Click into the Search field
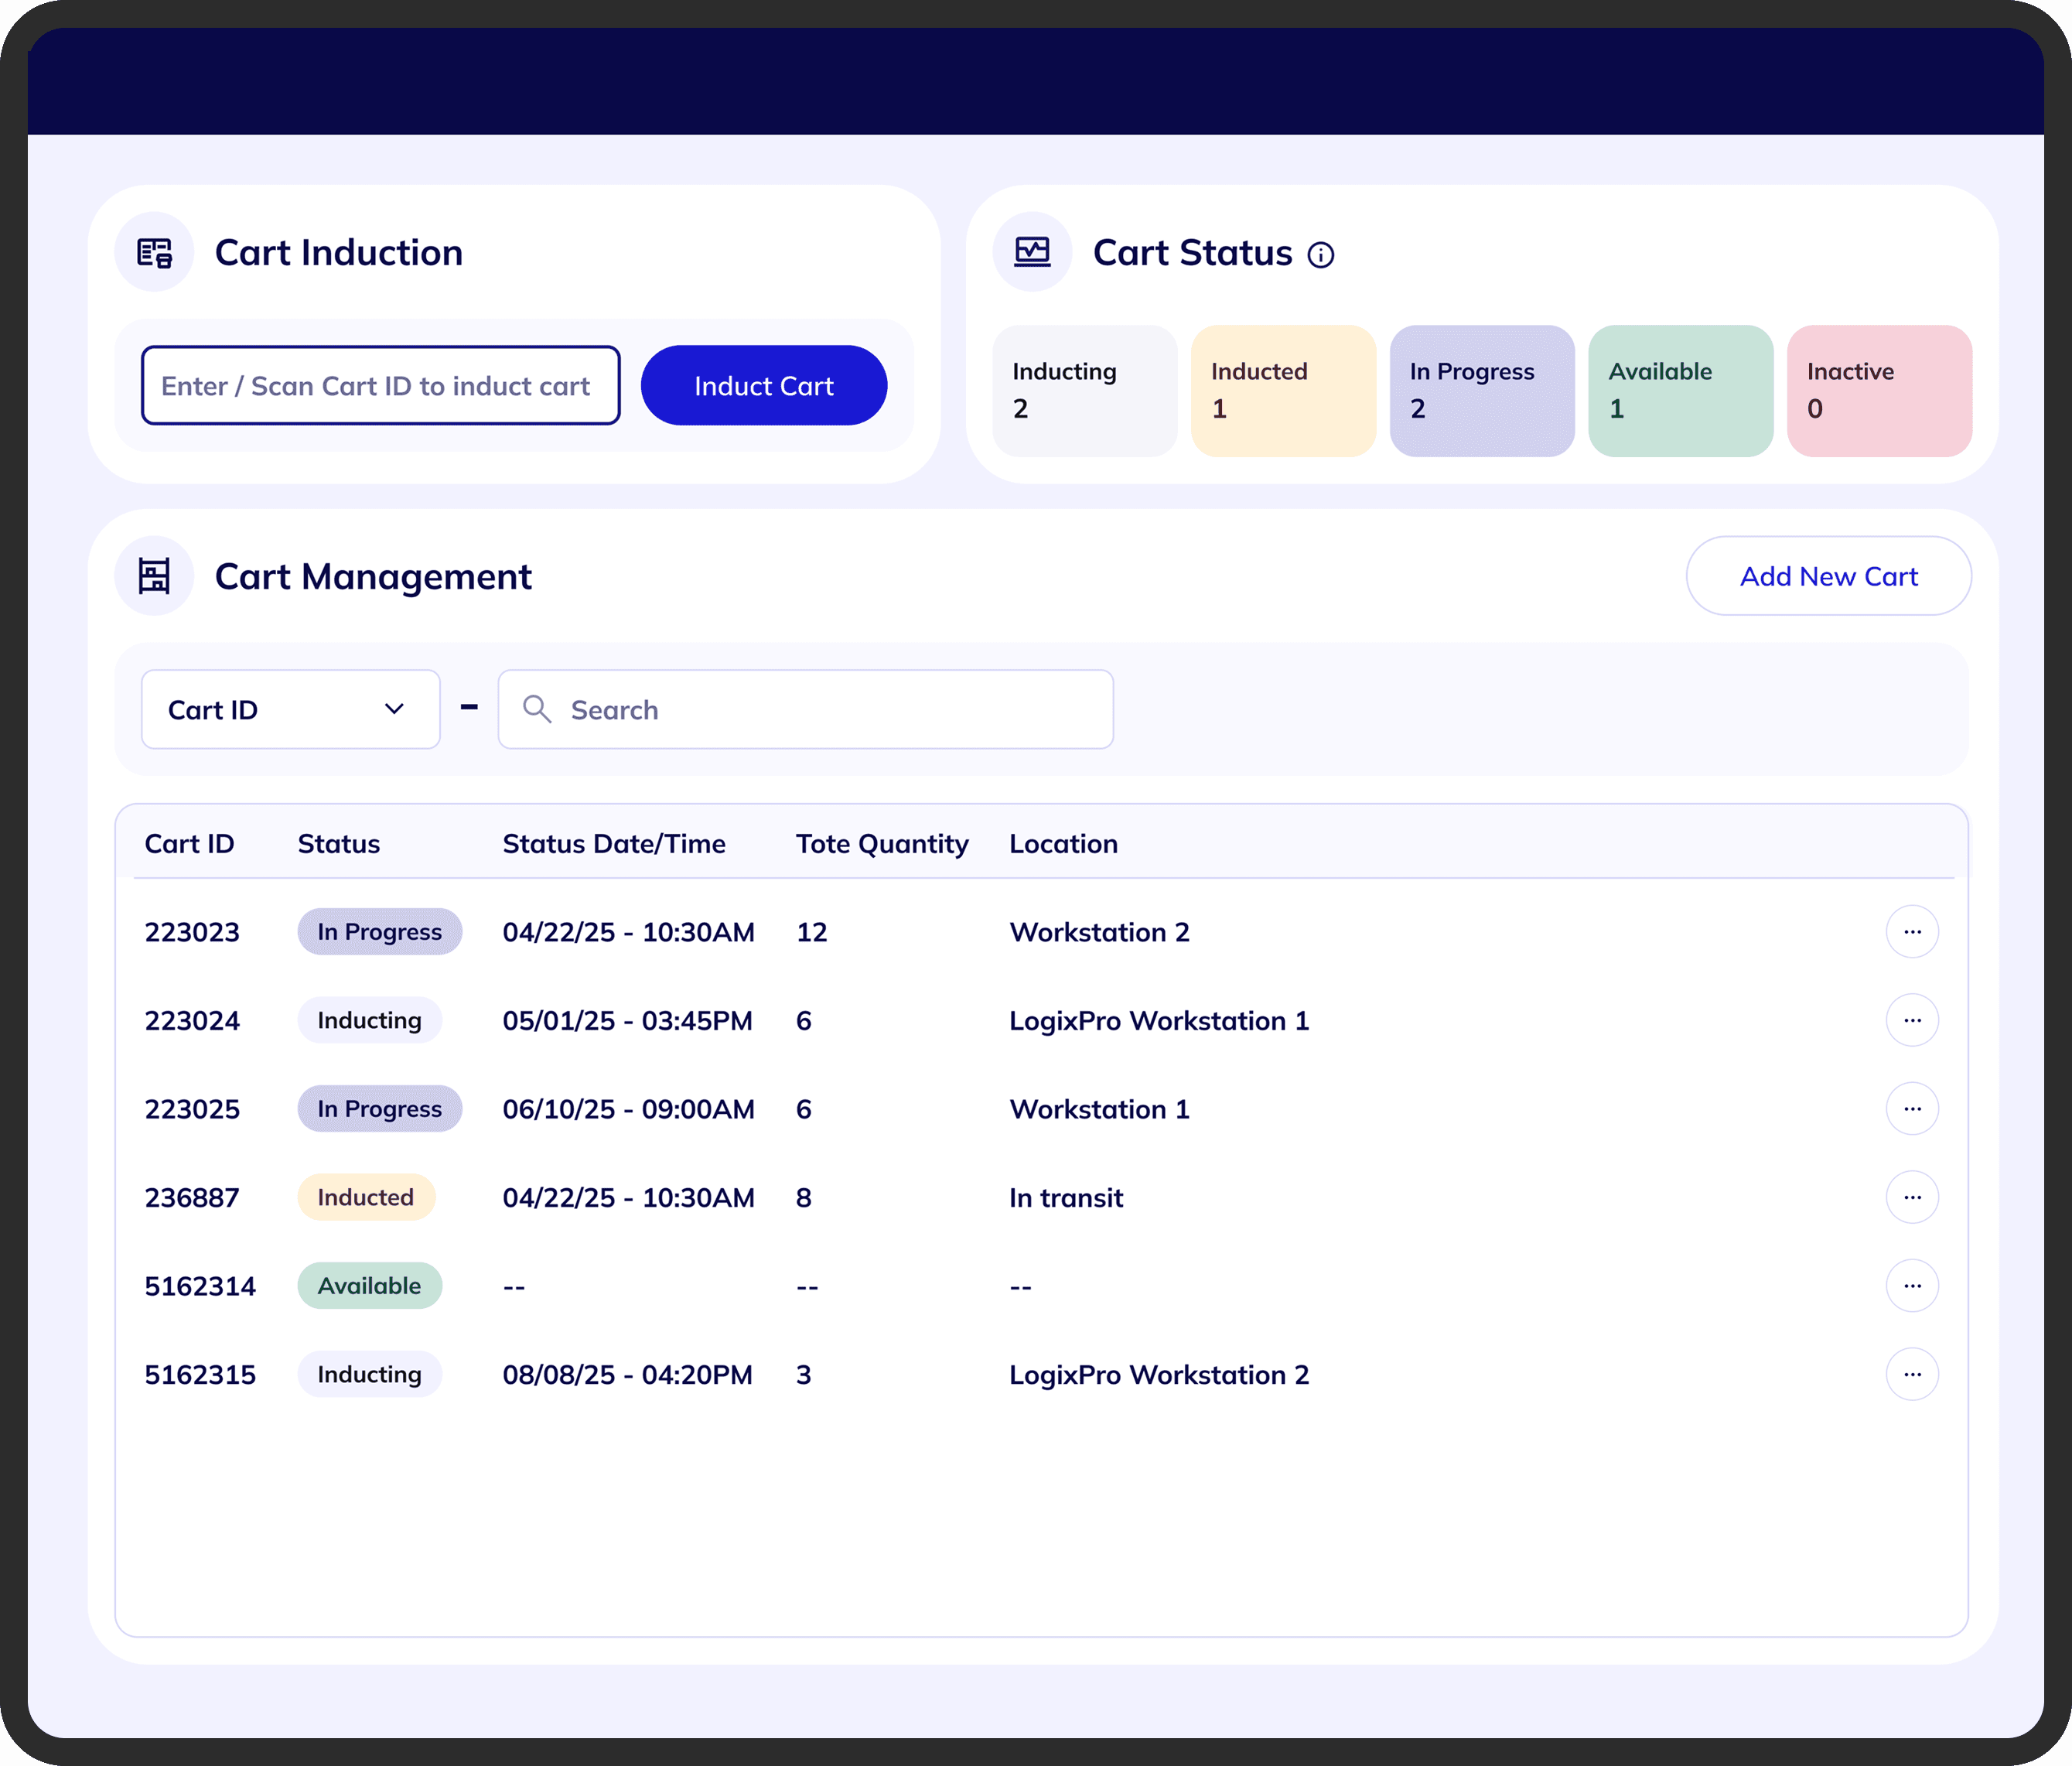This screenshot has width=2072, height=1766. (x=806, y=709)
